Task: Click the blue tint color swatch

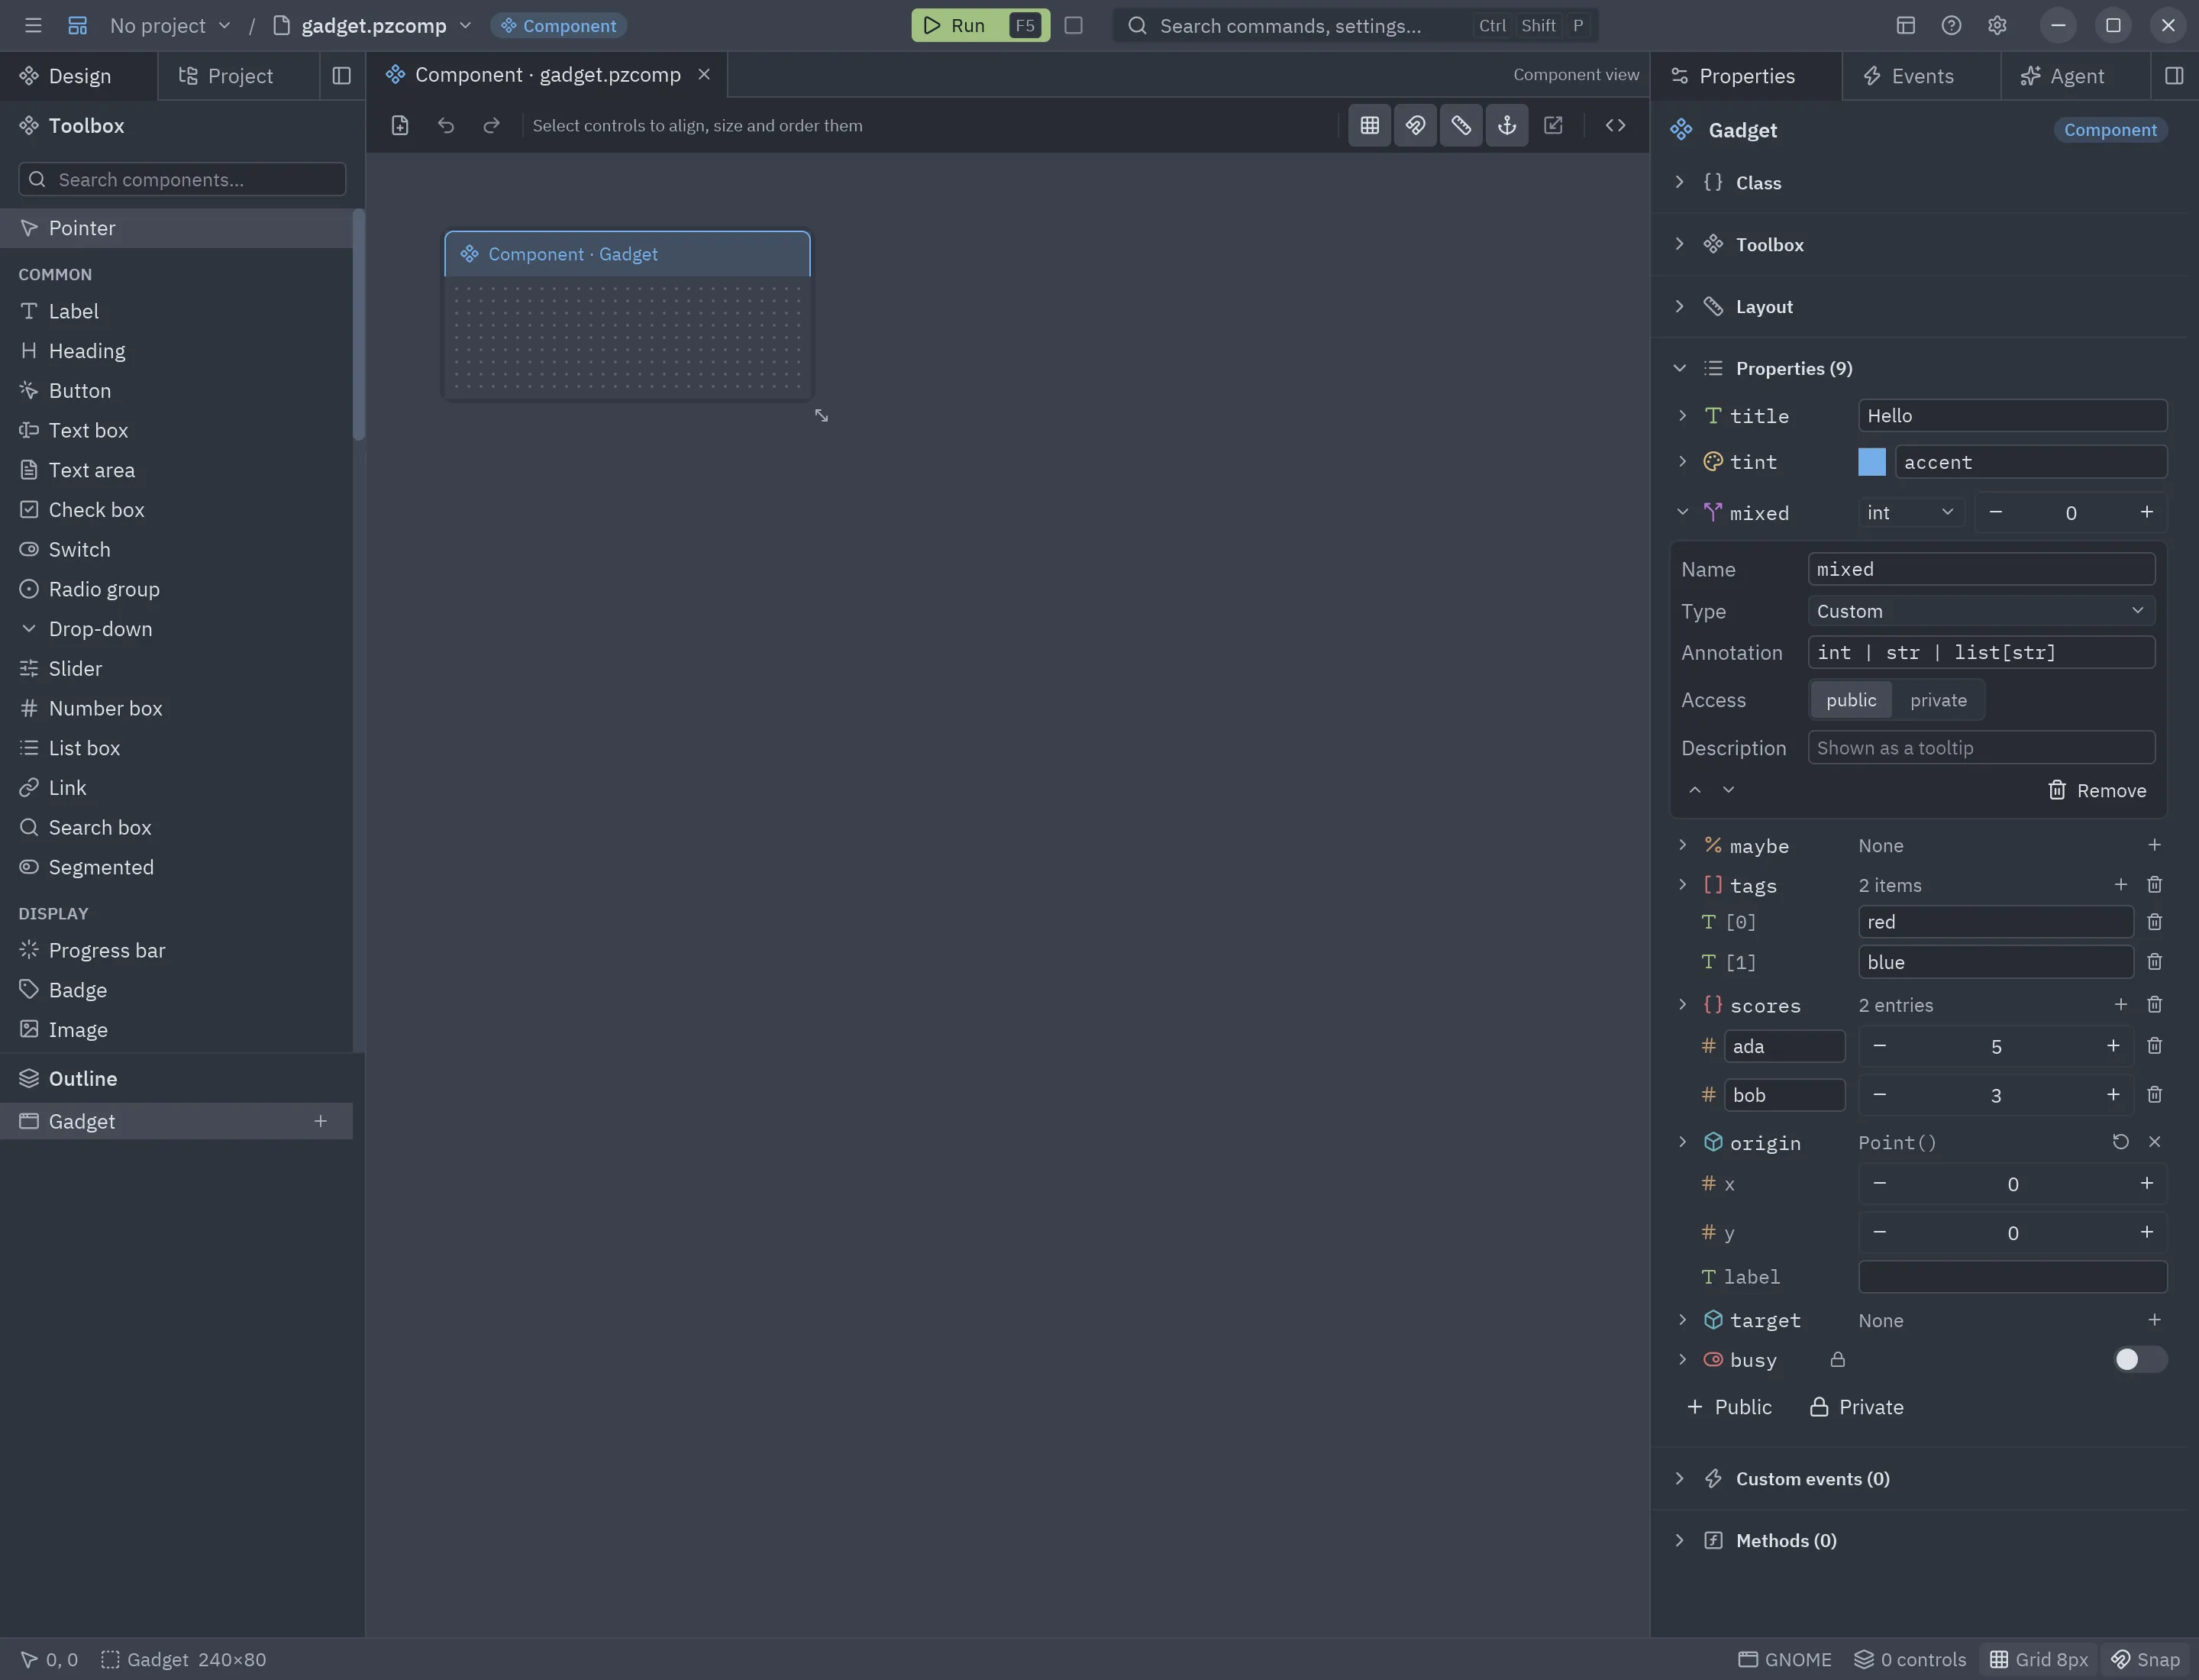Action: [x=1871, y=462]
